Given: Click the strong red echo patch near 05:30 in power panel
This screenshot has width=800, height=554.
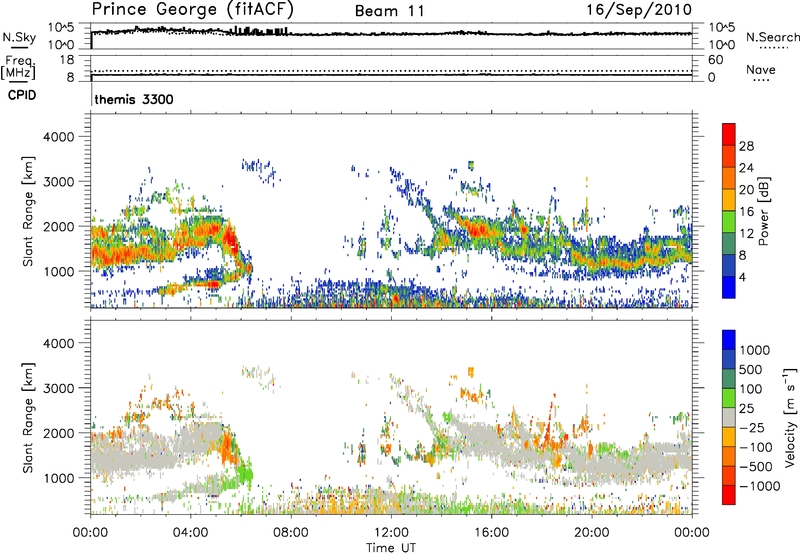Looking at the screenshot, I should [x=230, y=237].
